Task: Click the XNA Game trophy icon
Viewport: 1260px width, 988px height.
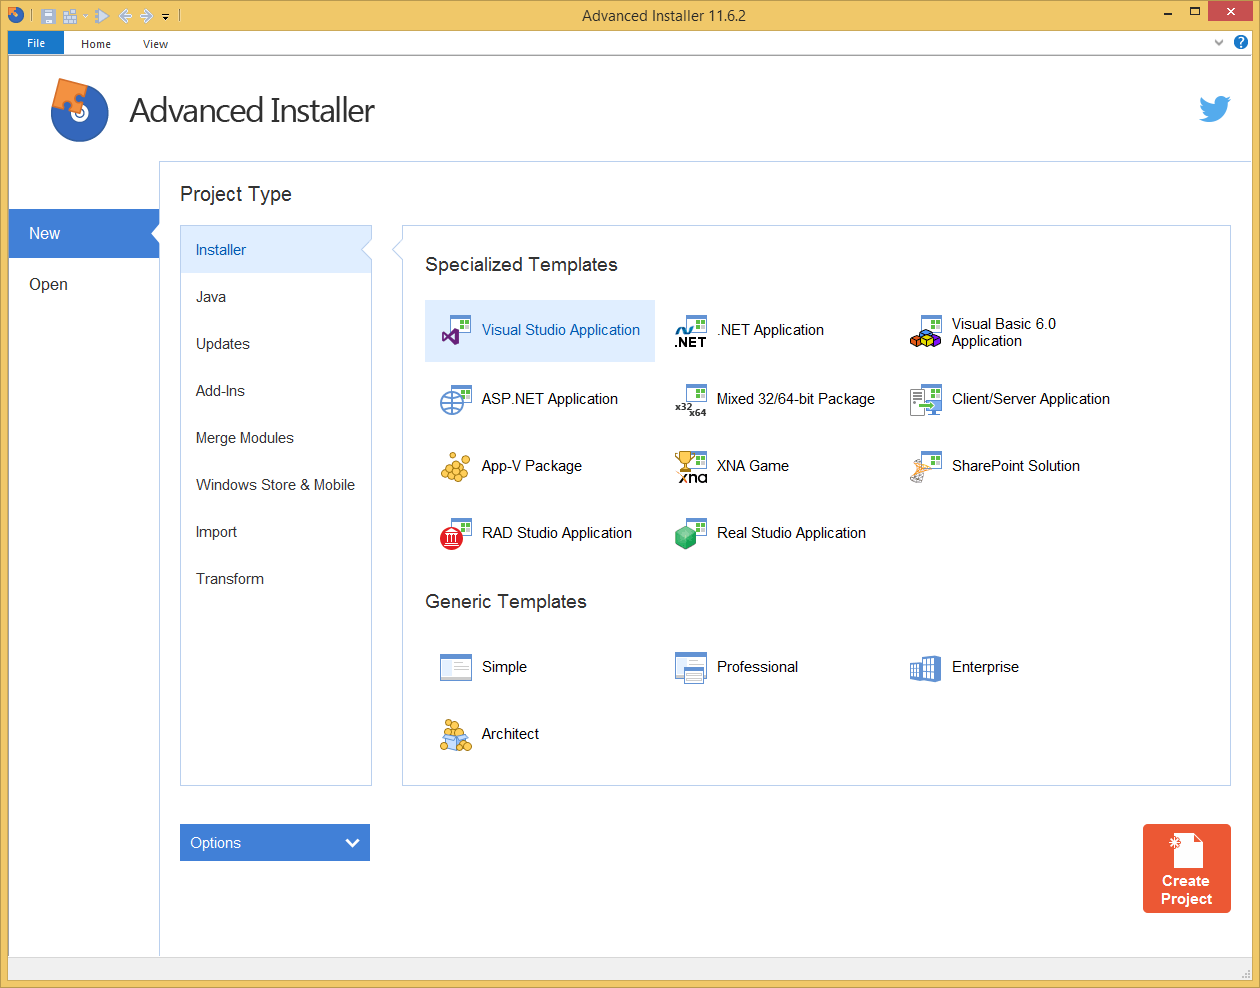Action: [x=691, y=467]
